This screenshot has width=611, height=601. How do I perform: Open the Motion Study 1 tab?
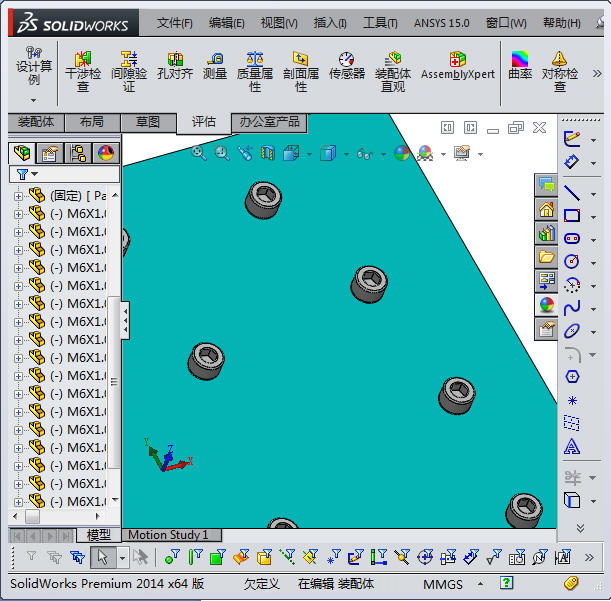[x=168, y=535]
